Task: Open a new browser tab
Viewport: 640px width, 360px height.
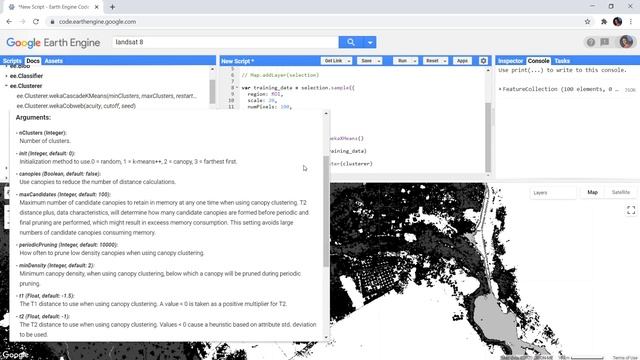Action: click(112, 7)
